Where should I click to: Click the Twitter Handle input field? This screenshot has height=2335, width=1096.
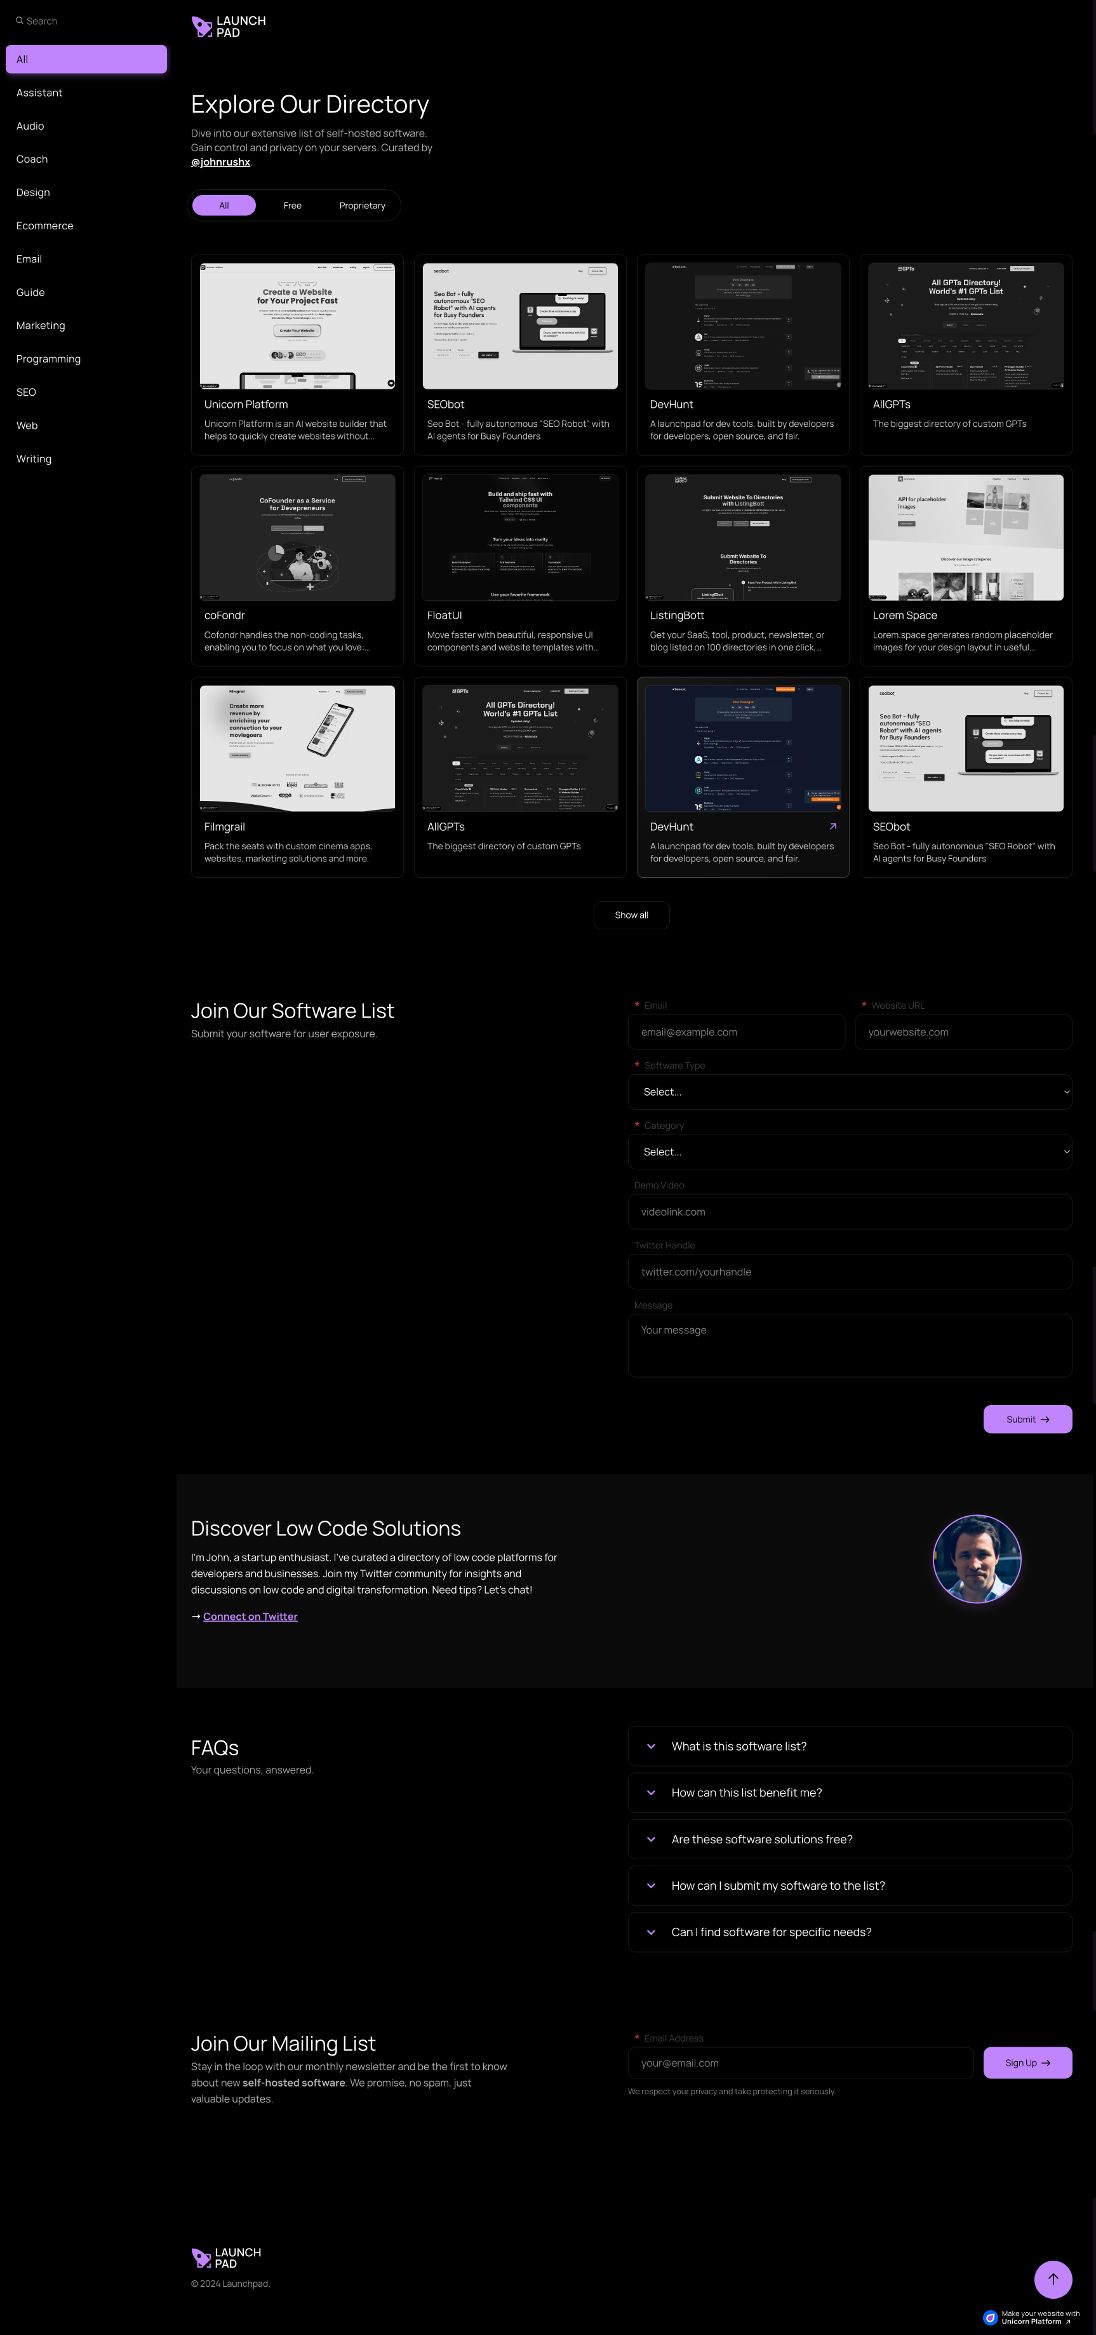click(850, 1272)
